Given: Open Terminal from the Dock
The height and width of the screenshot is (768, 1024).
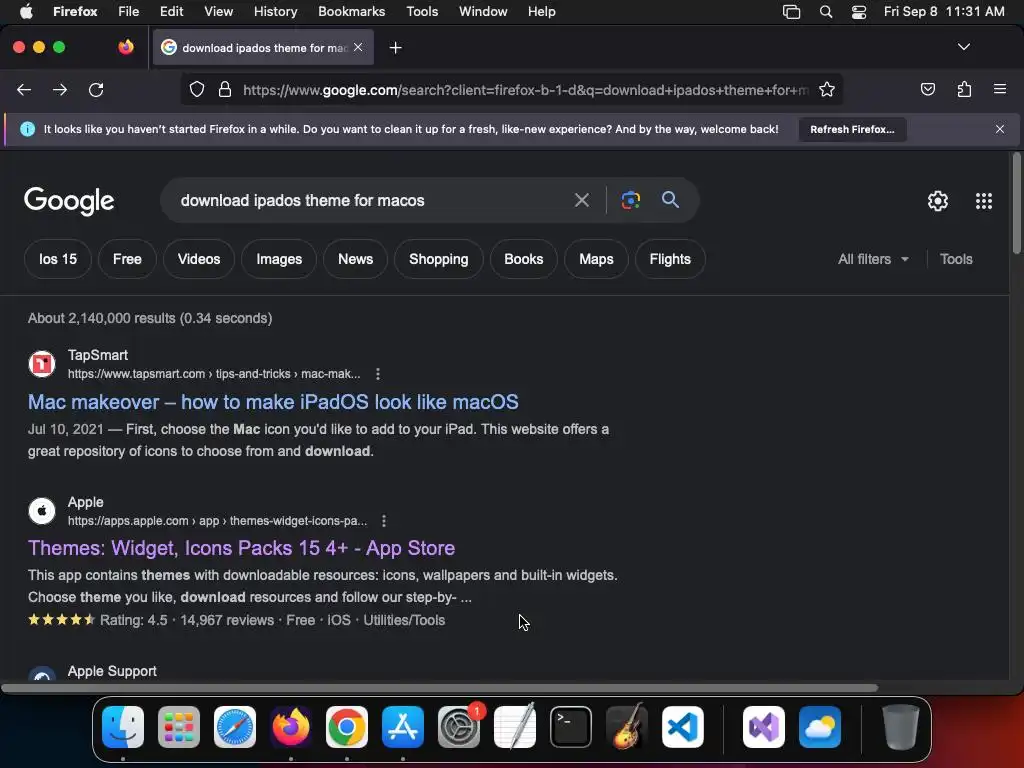Looking at the screenshot, I should point(571,727).
